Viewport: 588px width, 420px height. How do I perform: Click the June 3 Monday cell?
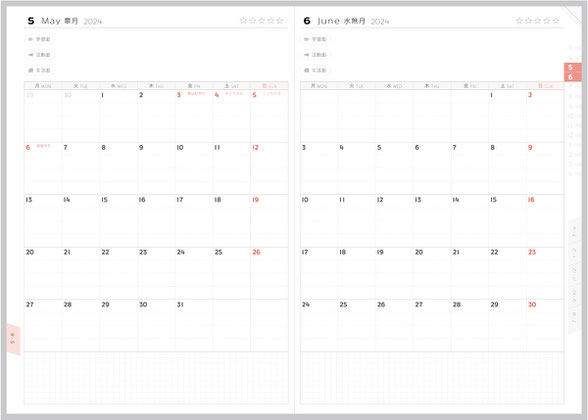tap(319, 168)
